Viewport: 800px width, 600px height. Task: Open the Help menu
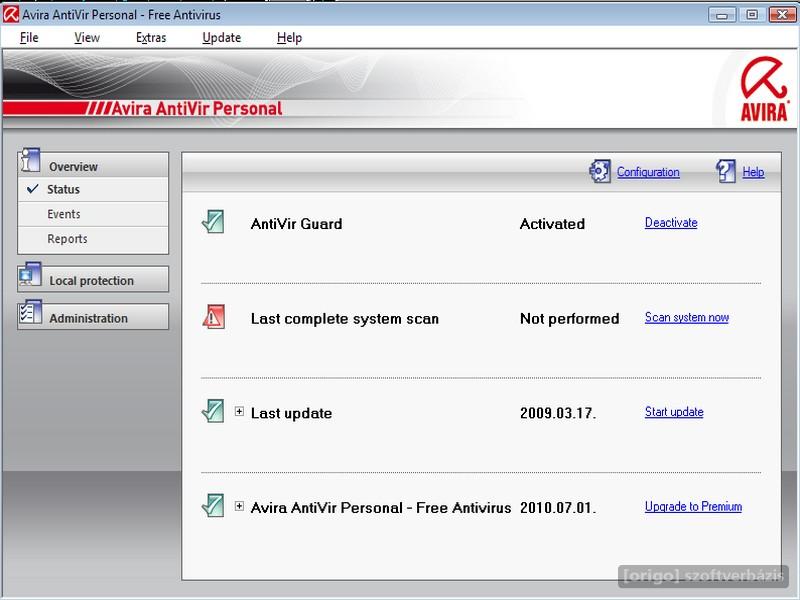tap(289, 38)
